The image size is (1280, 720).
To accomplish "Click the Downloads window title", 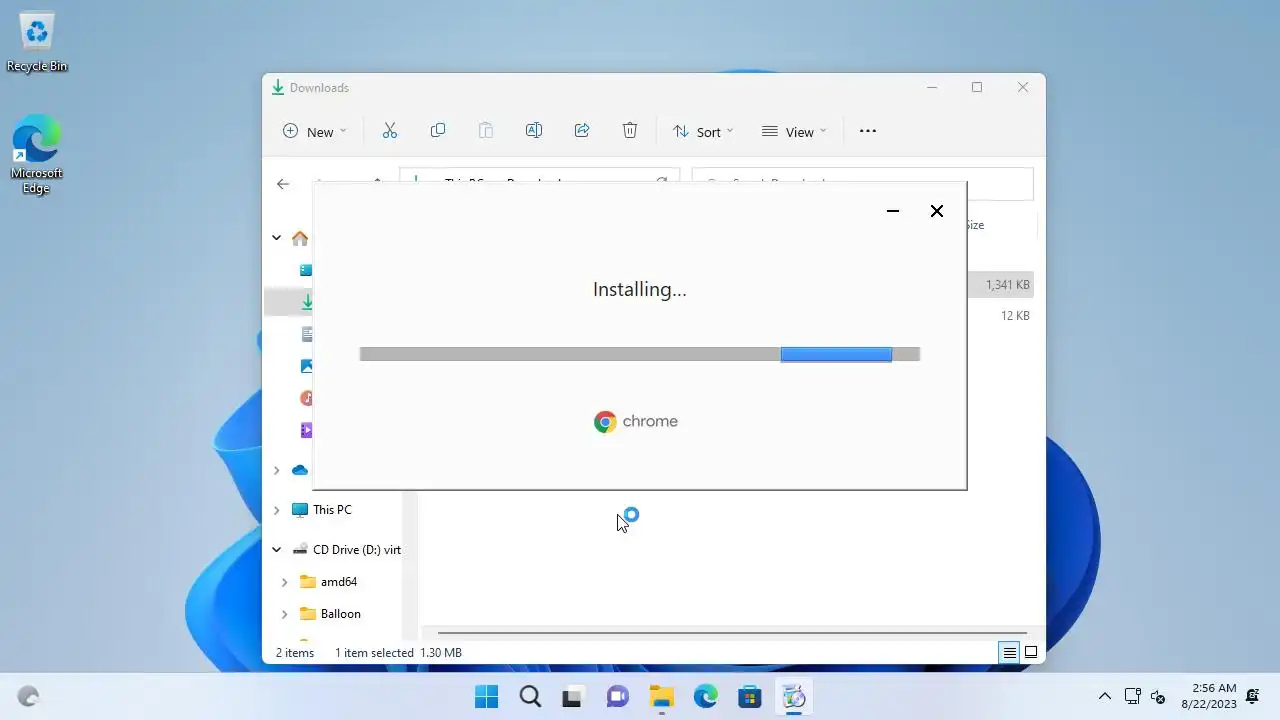I will pyautogui.click(x=319, y=88).
